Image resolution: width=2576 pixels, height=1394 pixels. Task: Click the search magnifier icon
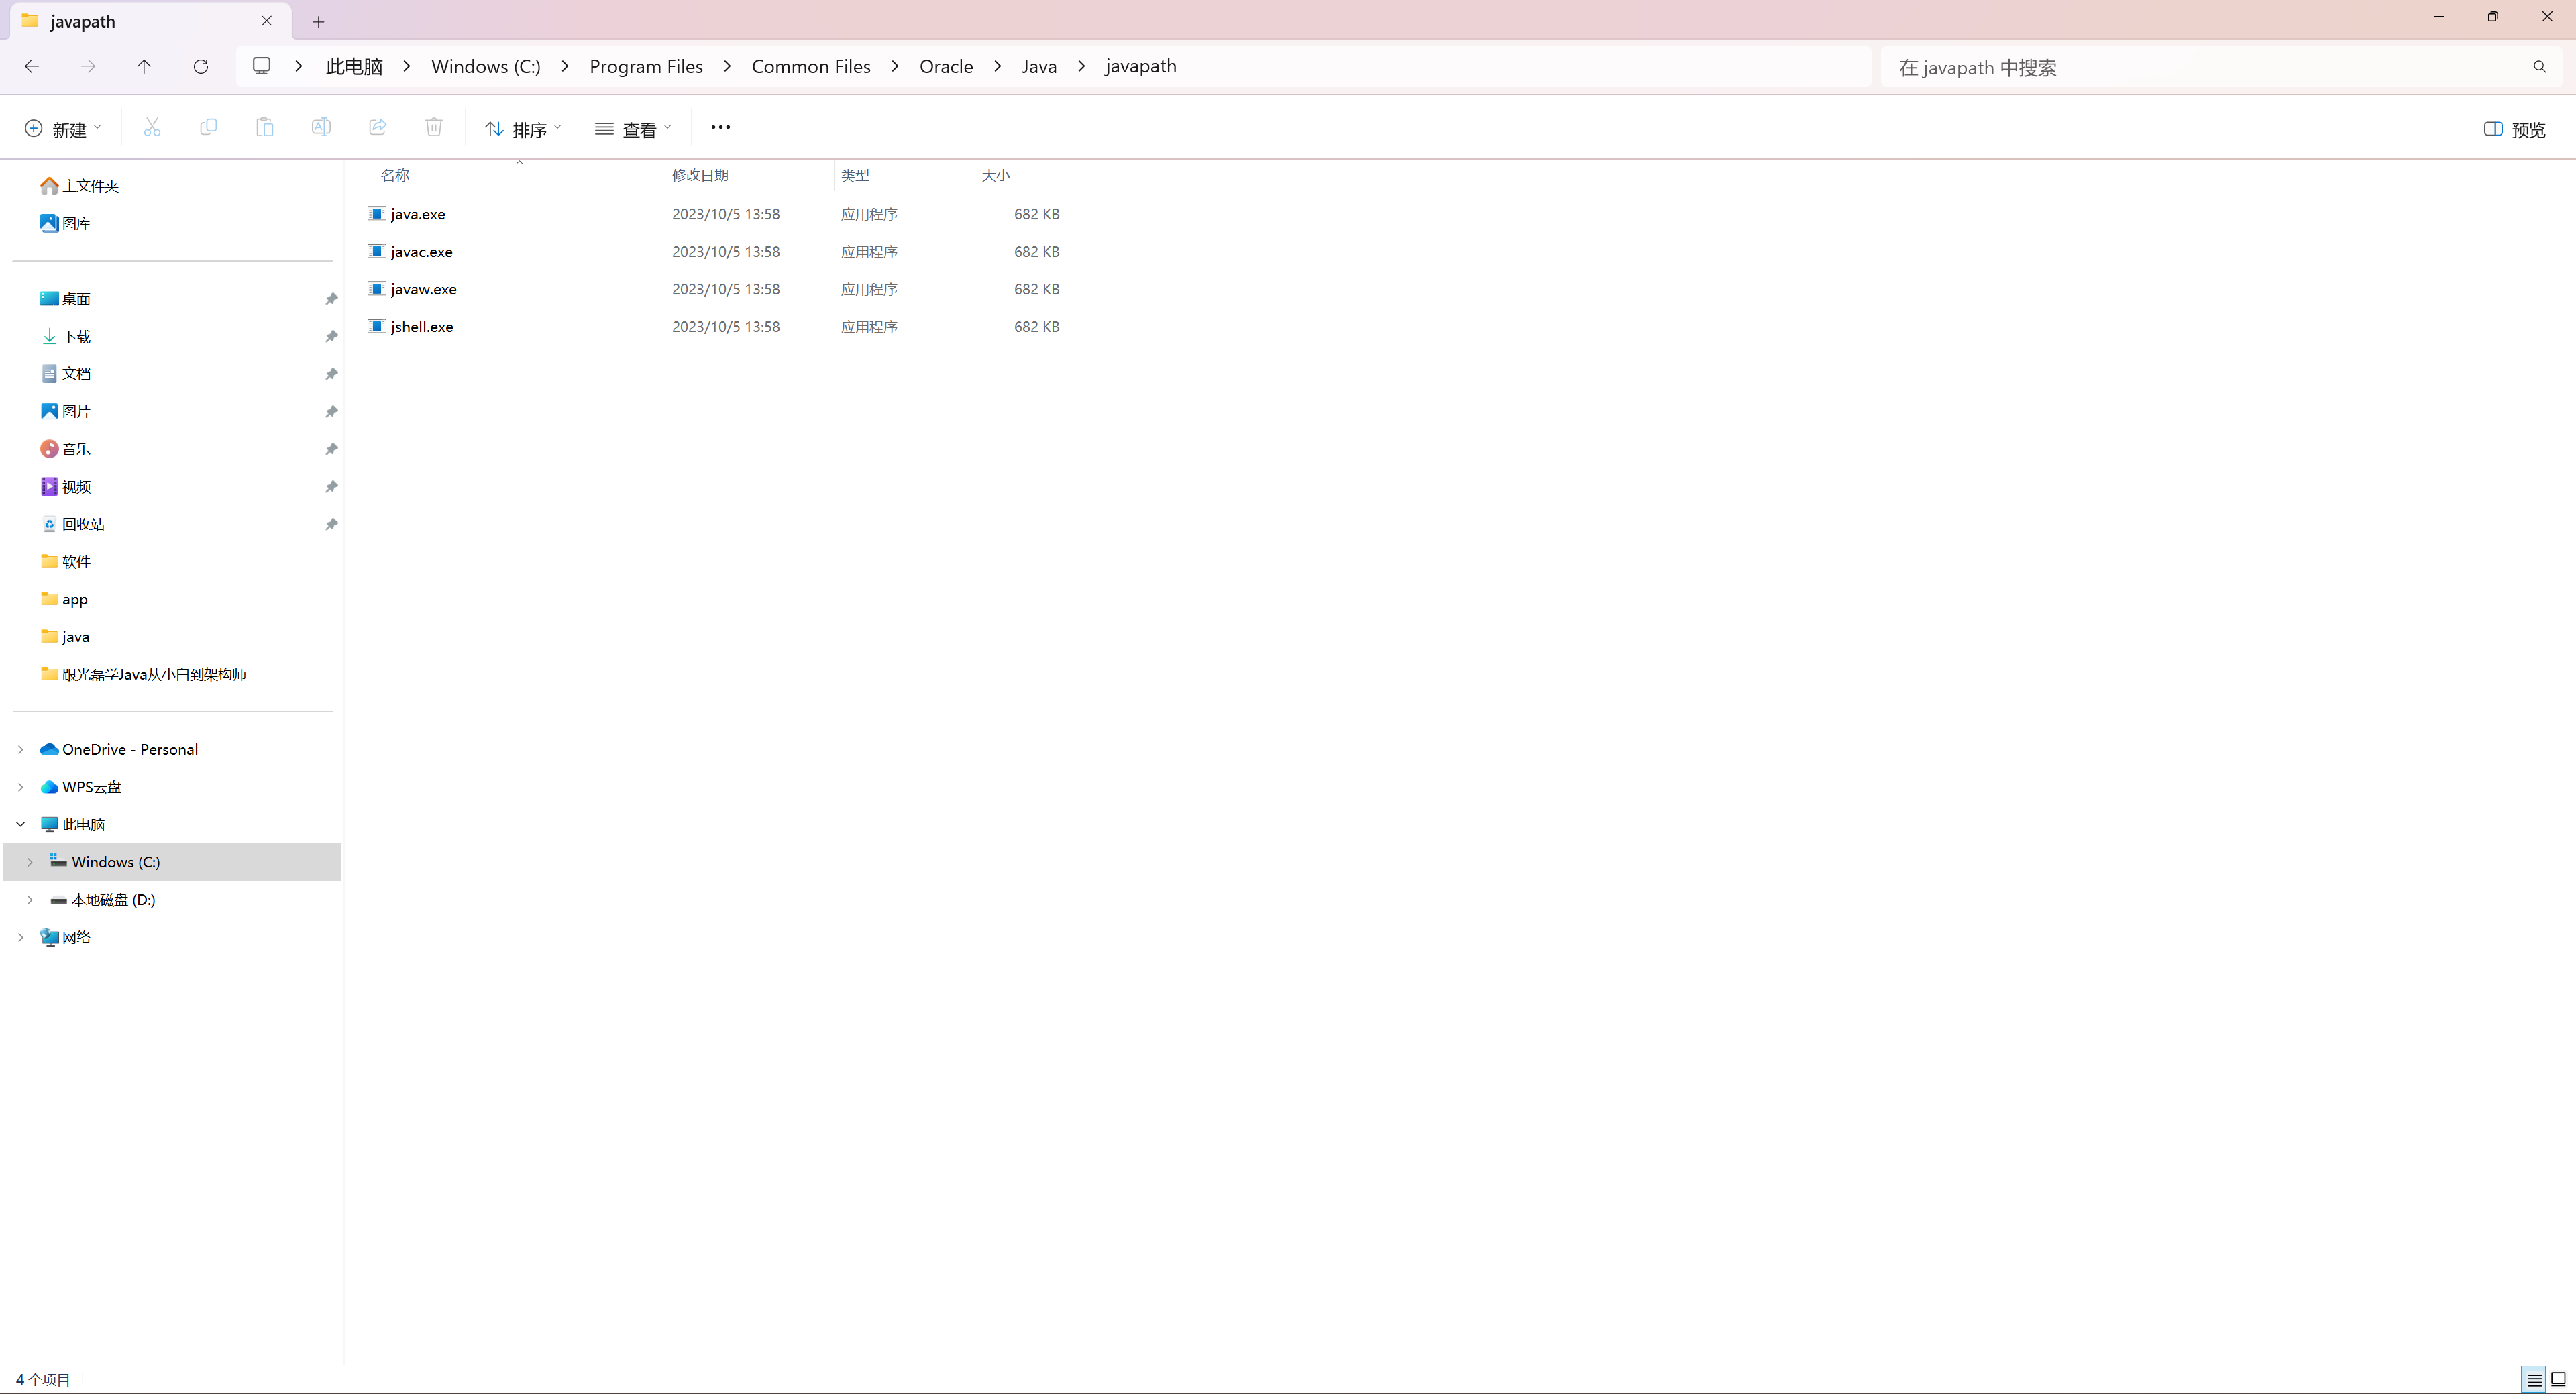tap(2540, 67)
